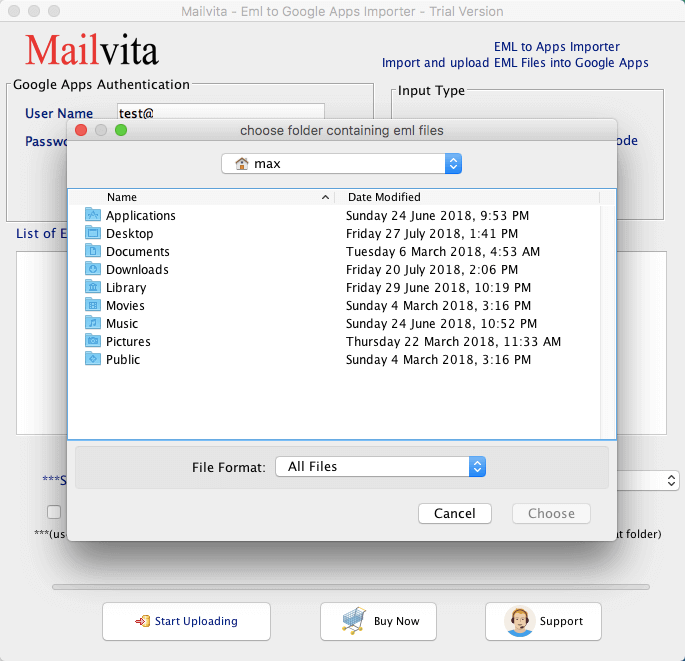Click the Support button
685x661 pixels.
point(543,621)
